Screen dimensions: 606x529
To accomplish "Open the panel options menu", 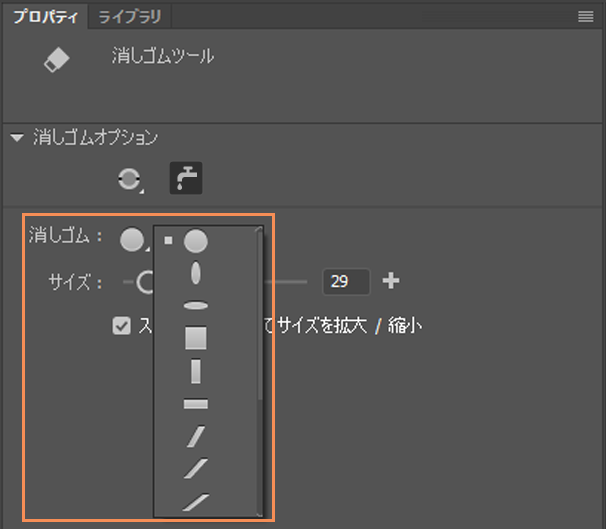I will (586, 16).
